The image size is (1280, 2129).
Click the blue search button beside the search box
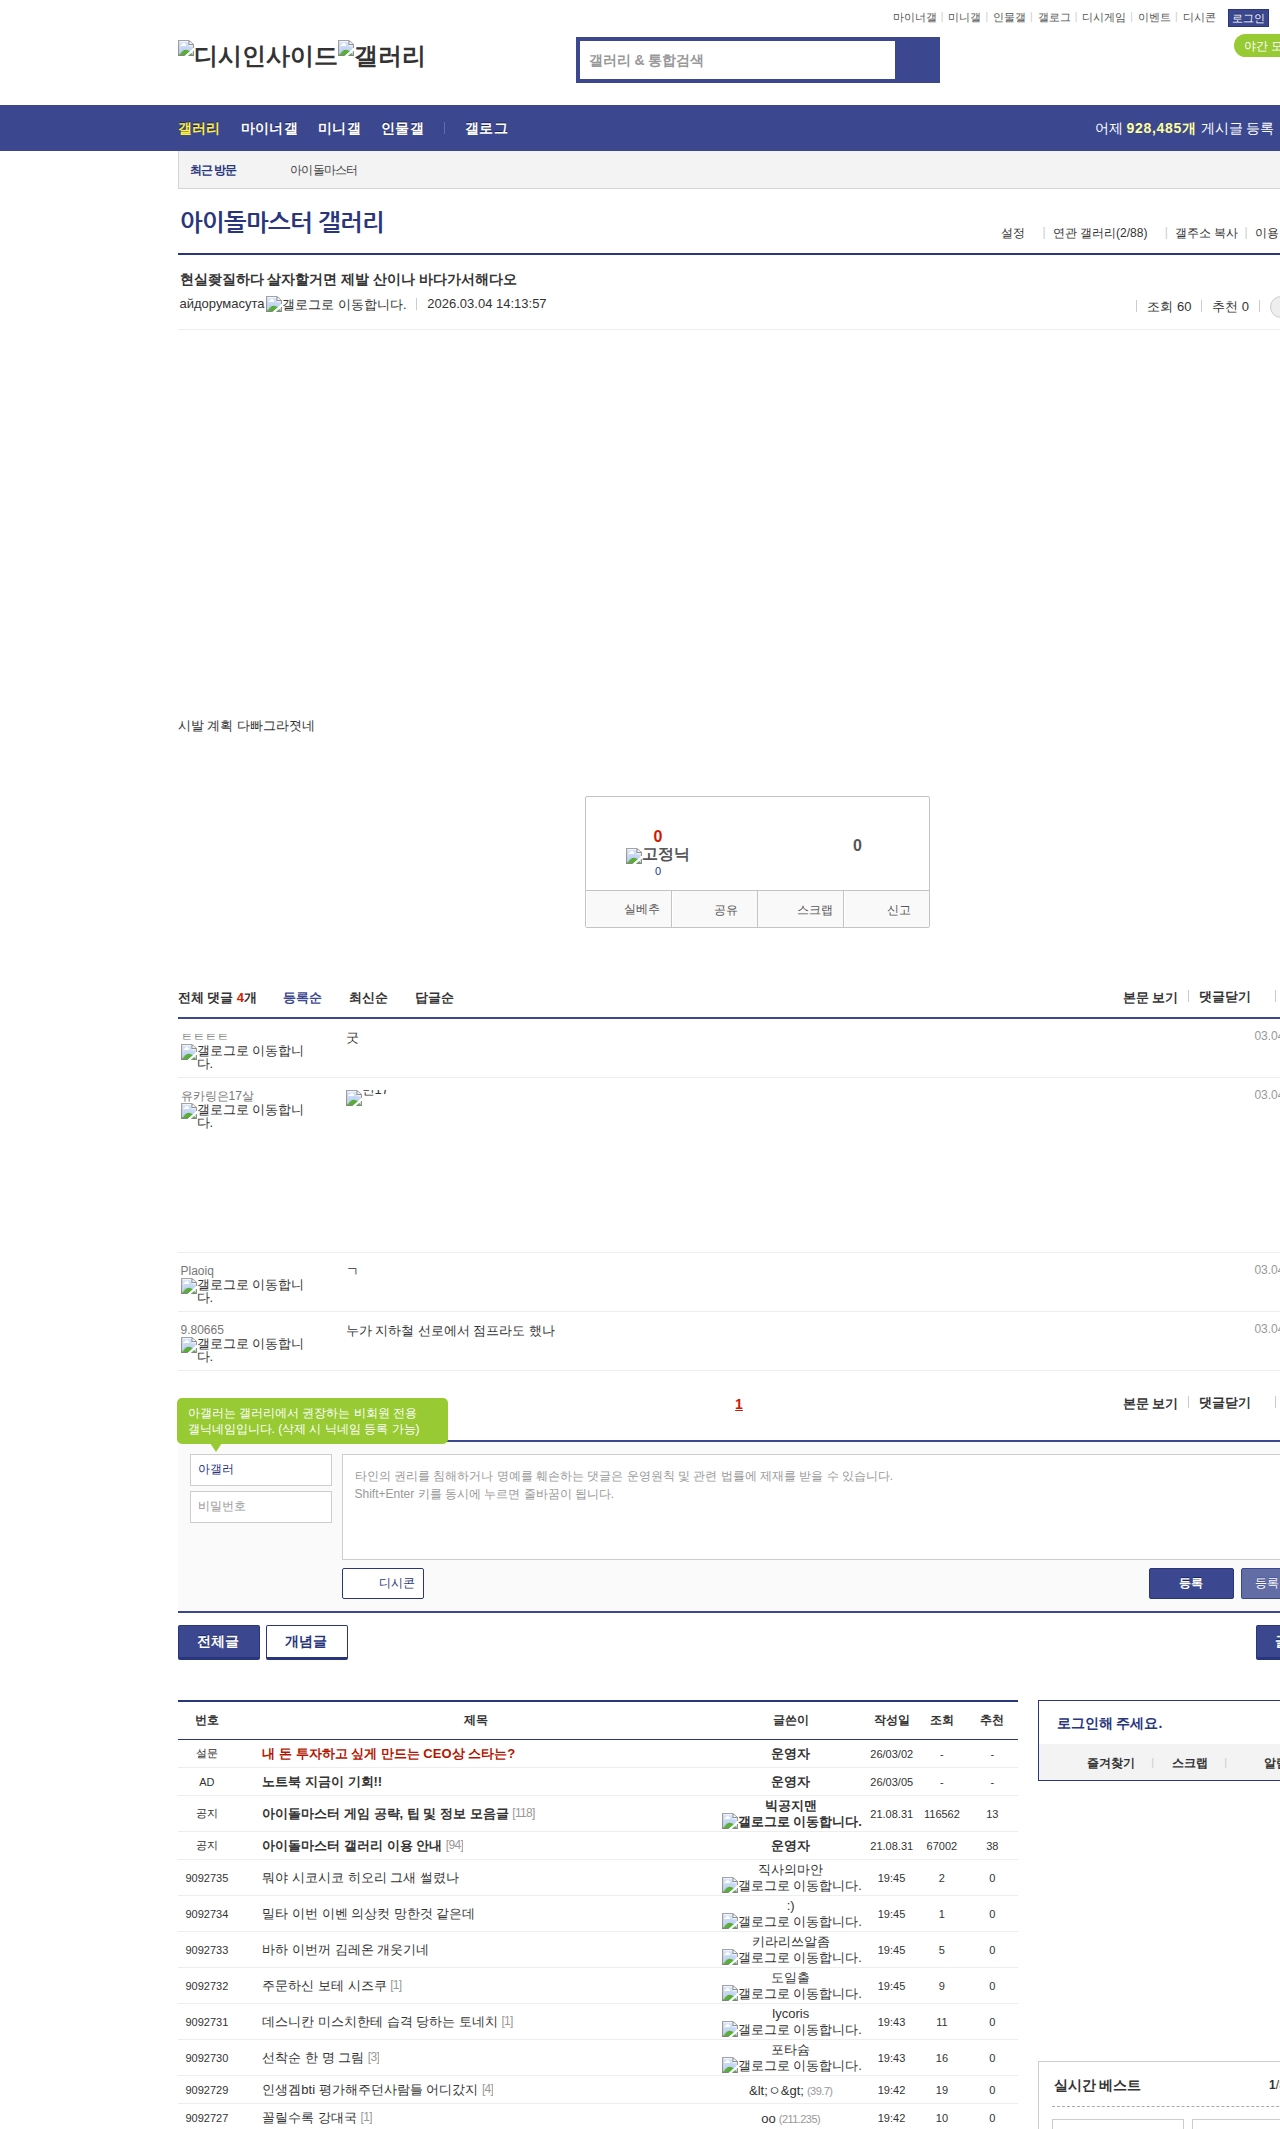point(917,60)
